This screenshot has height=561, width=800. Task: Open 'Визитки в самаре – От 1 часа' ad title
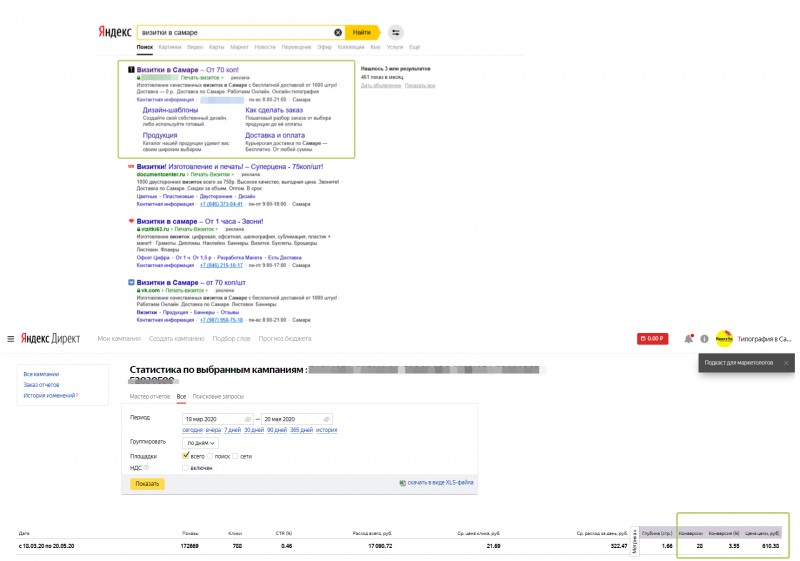[199, 221]
